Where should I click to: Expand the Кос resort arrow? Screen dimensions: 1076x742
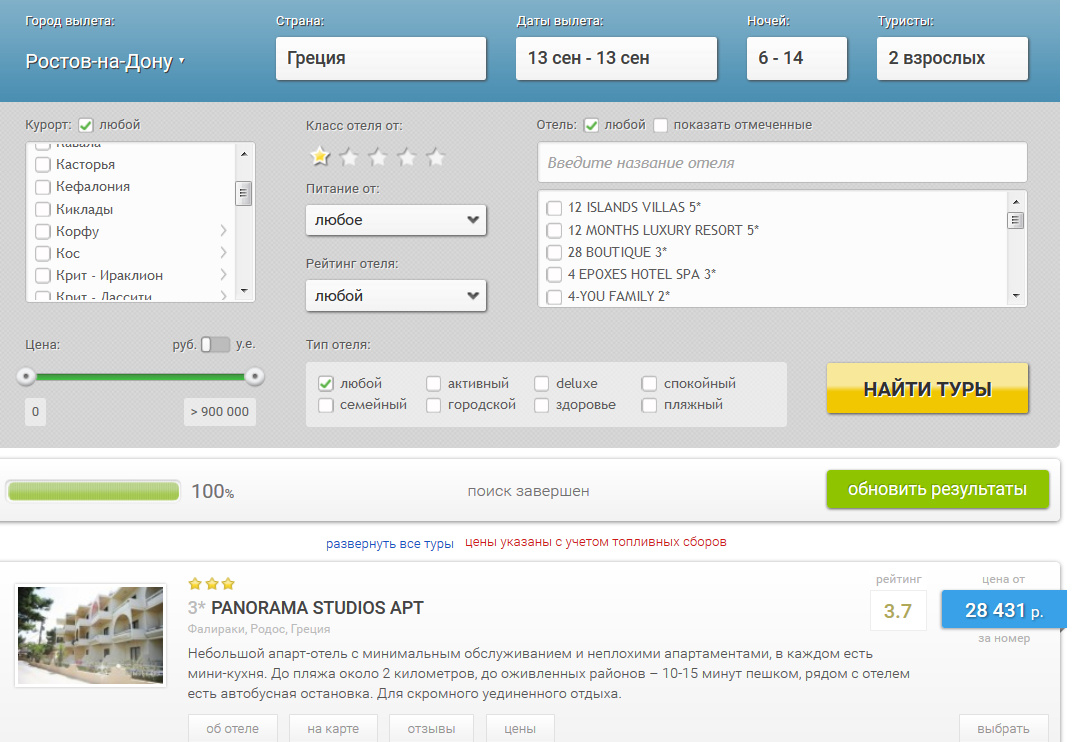coord(223,253)
